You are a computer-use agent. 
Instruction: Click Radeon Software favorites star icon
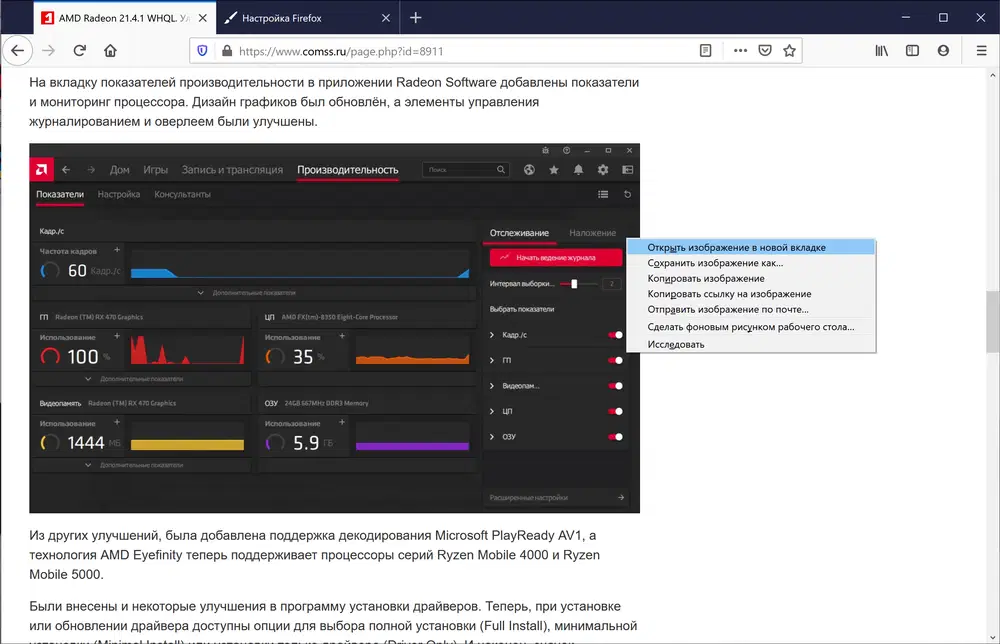(x=554, y=170)
